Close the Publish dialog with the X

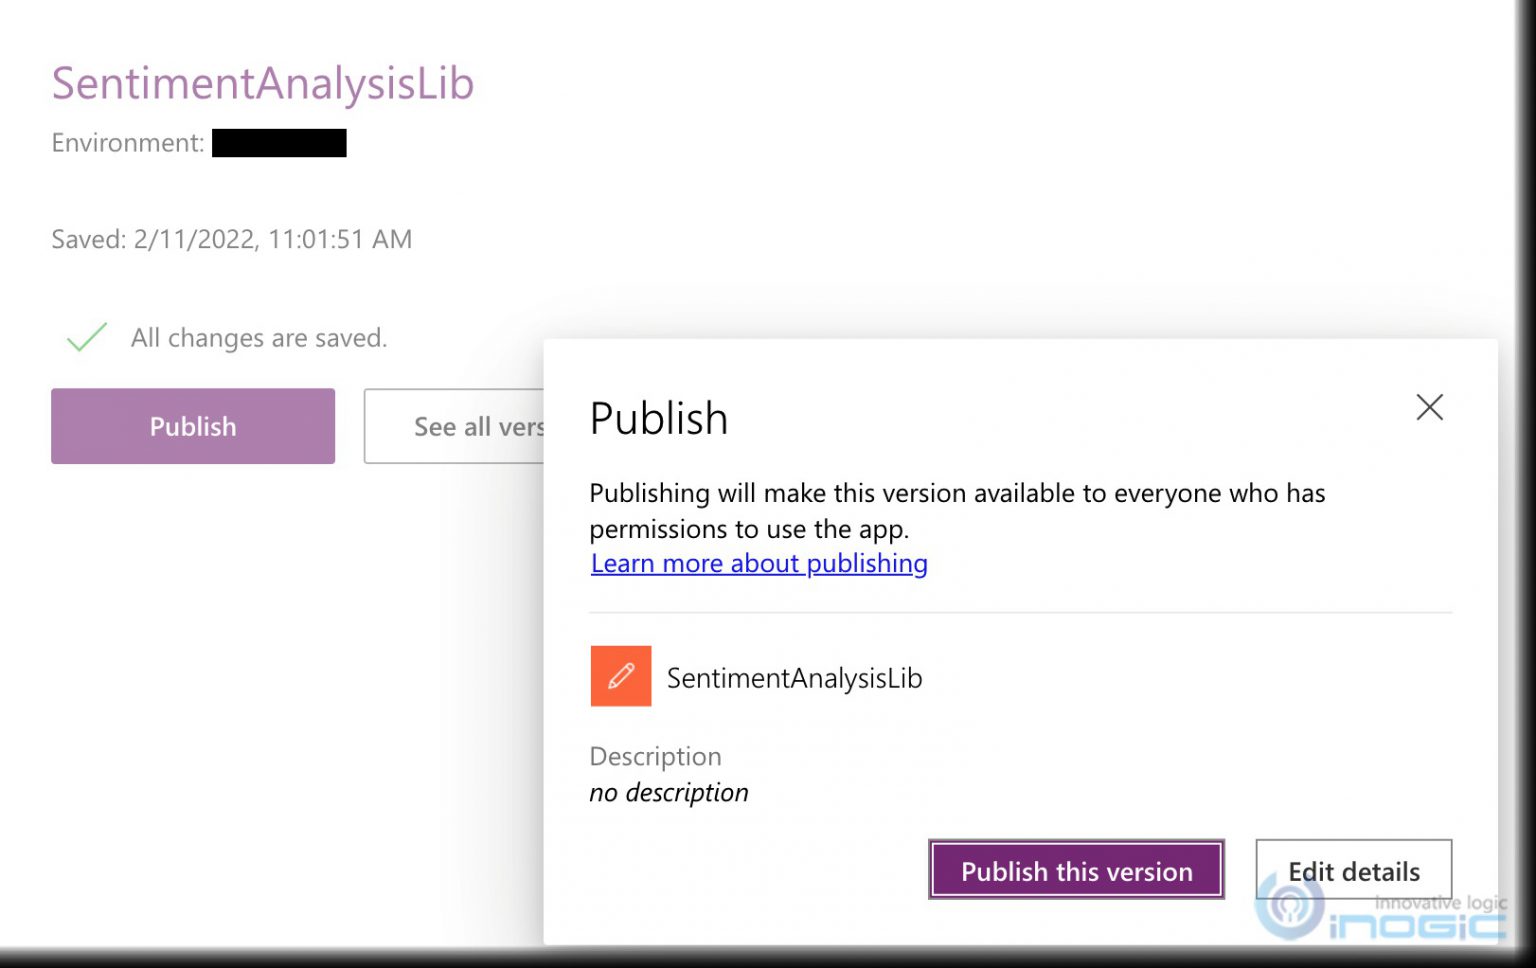pos(1429,407)
